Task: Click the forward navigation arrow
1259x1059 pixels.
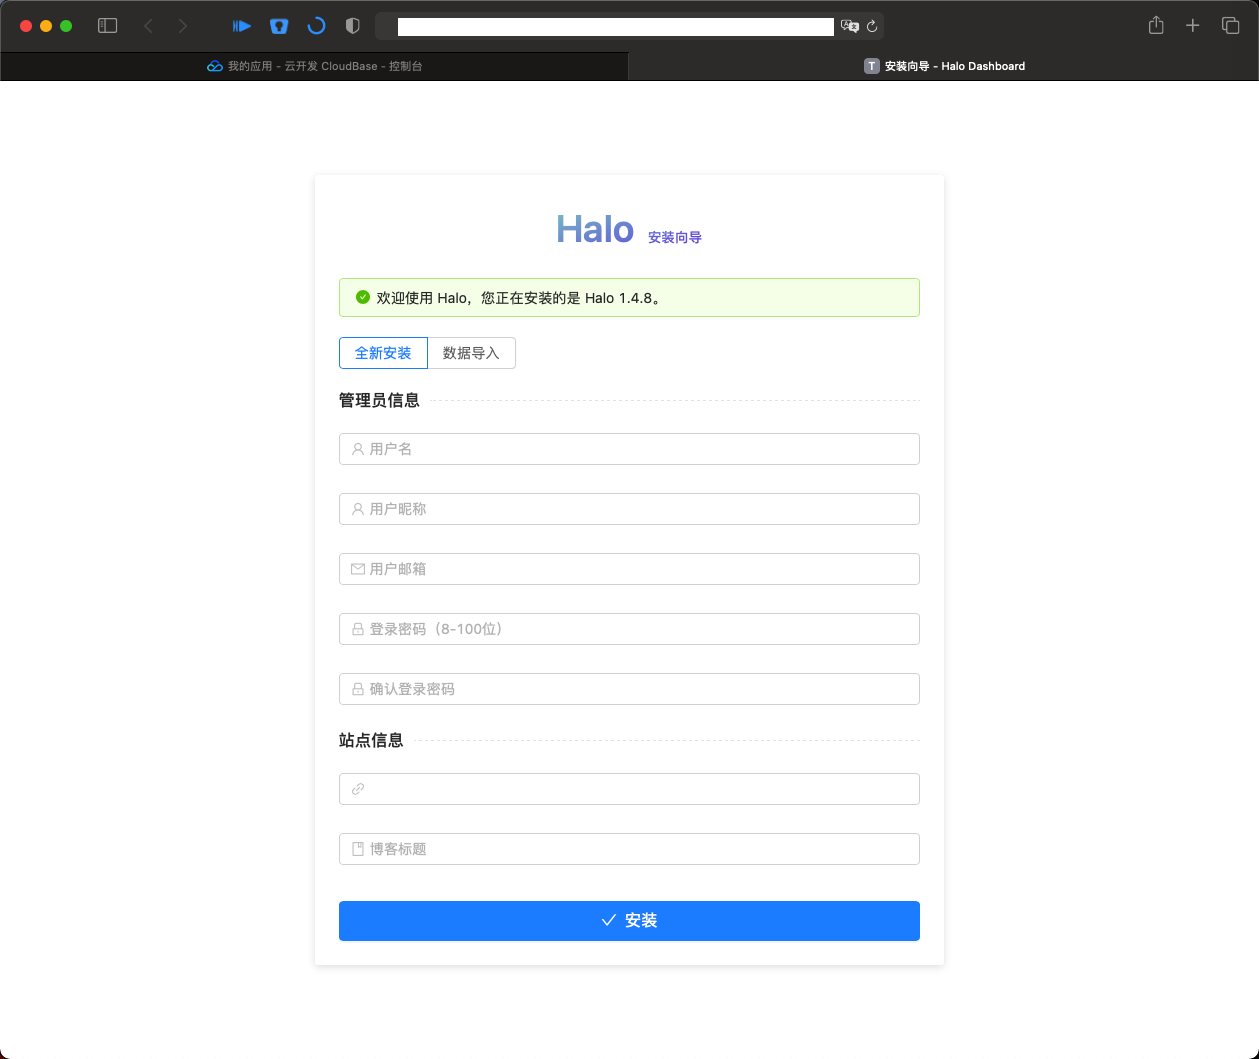Action: [184, 26]
